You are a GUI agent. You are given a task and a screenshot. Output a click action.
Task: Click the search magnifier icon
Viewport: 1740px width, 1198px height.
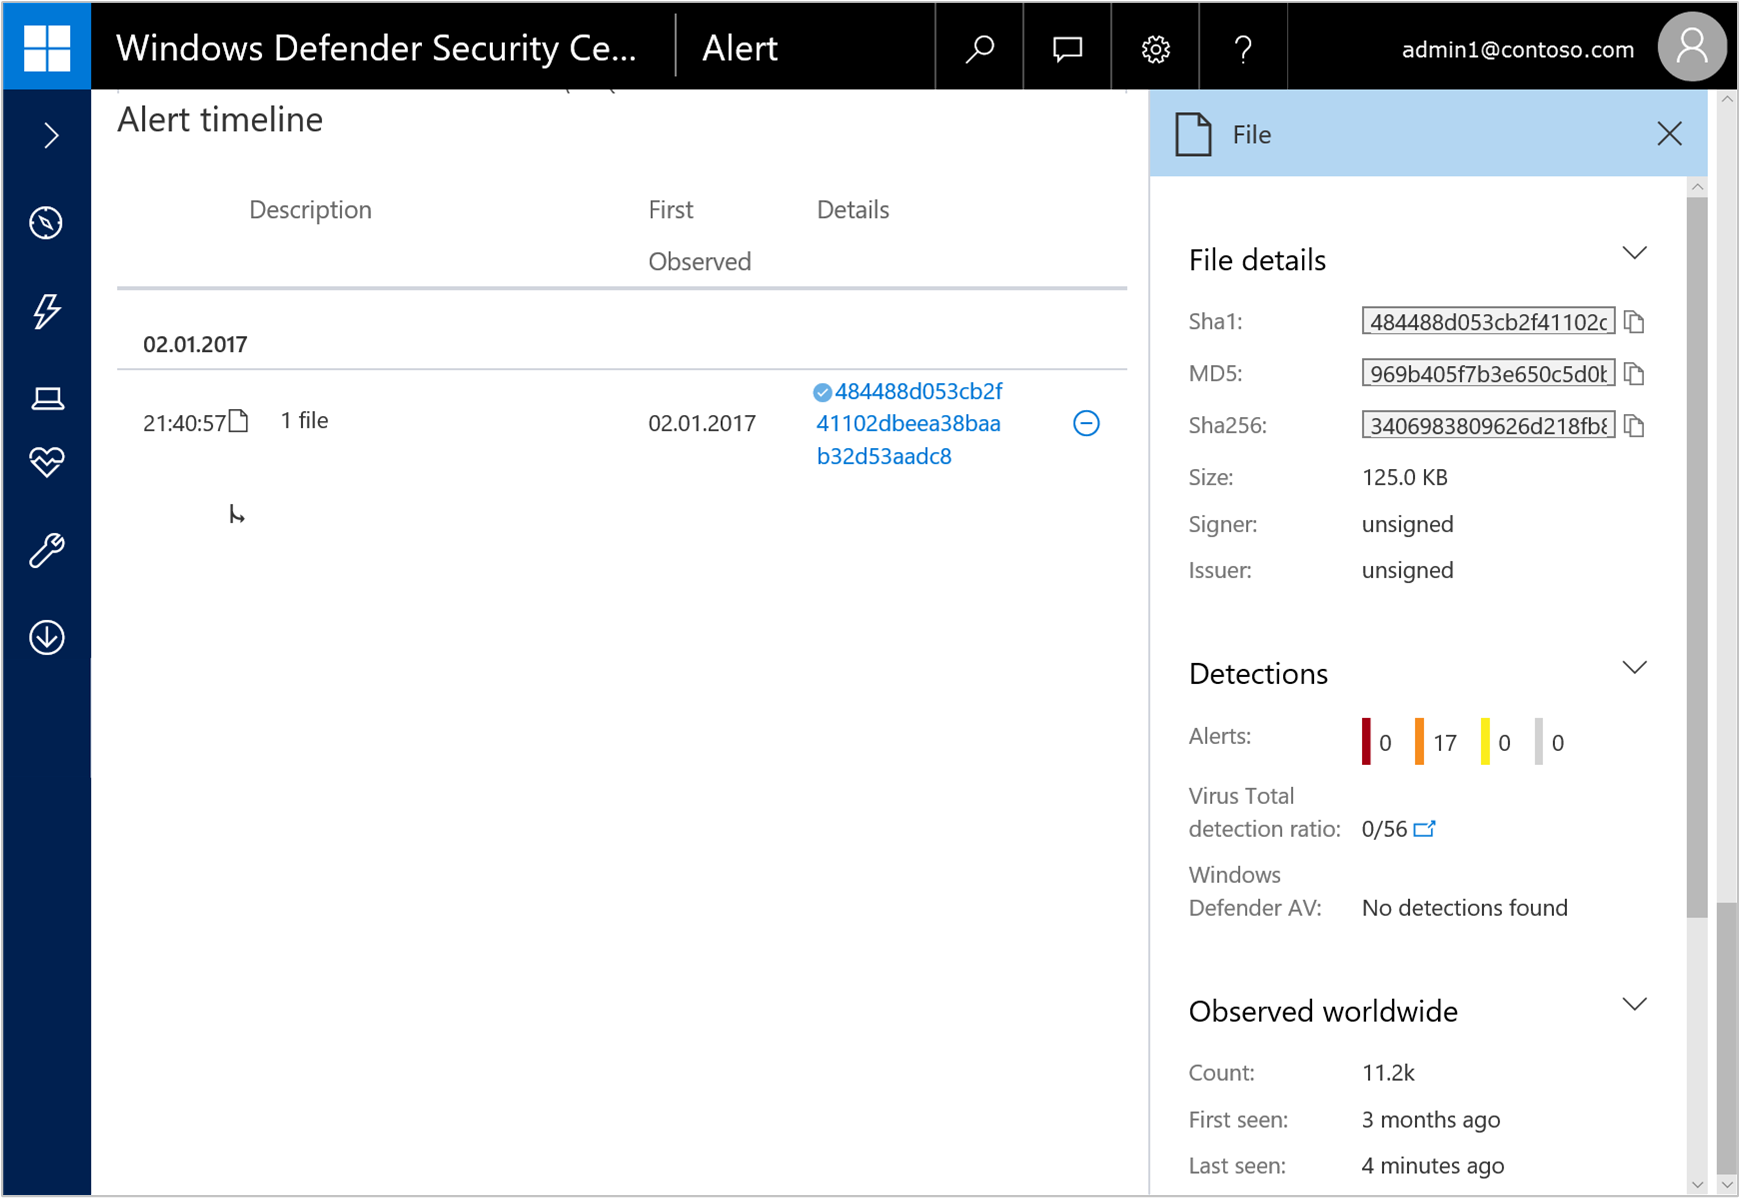pyautogui.click(x=979, y=48)
